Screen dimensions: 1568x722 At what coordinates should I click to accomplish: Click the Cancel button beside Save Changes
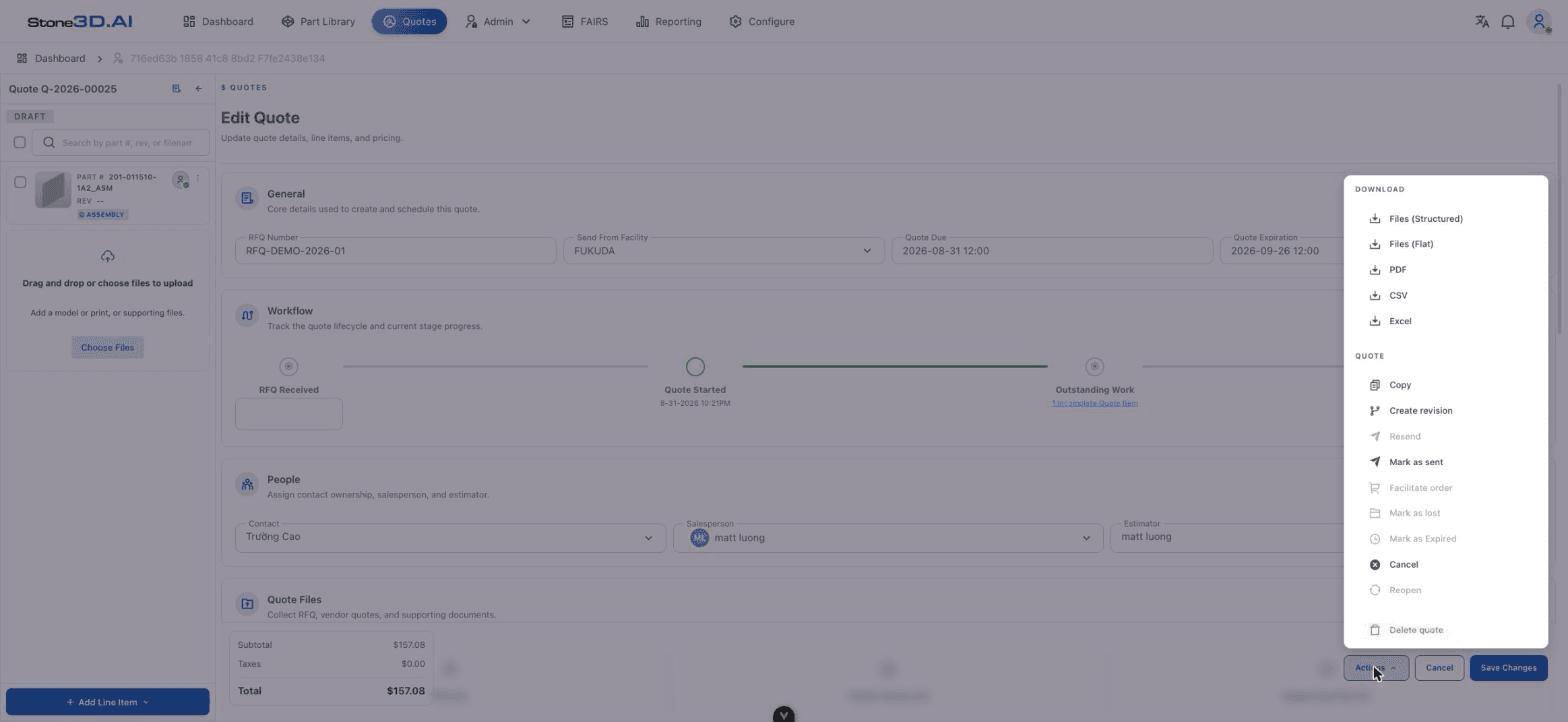(1439, 668)
